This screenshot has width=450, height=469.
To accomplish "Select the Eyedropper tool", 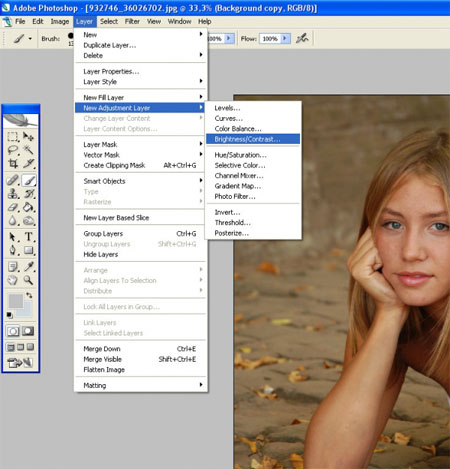I will (x=29, y=267).
